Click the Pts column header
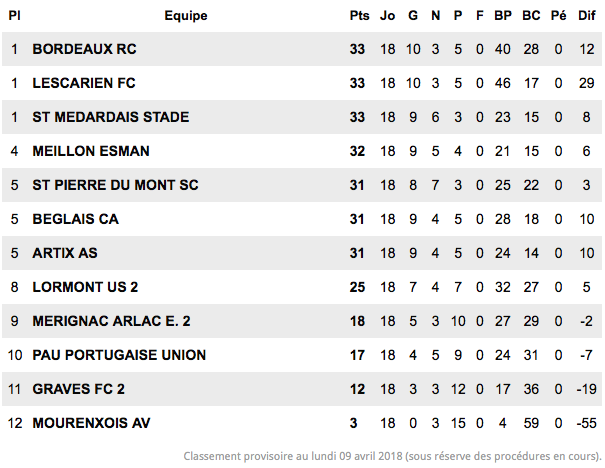Image resolution: width=605 pixels, height=468 pixels. coord(359,15)
